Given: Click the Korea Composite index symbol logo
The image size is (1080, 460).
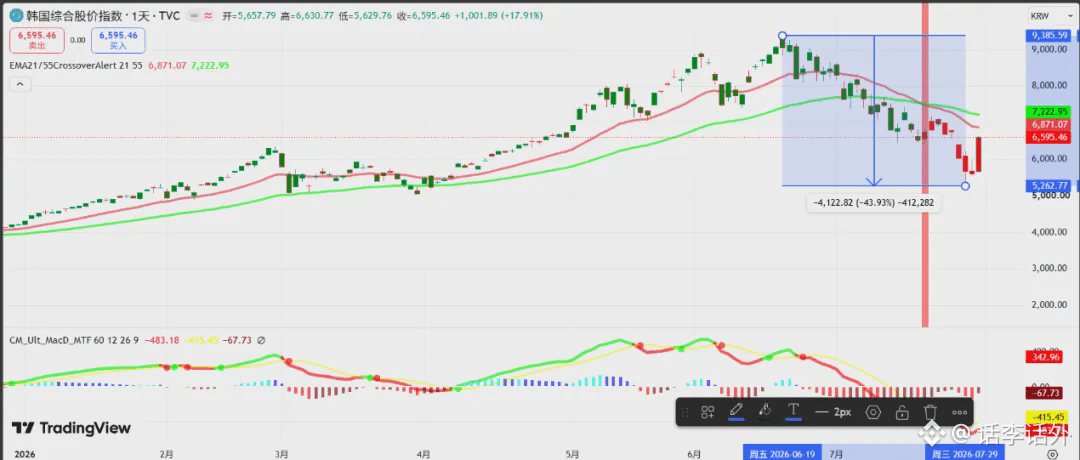Looking at the screenshot, I should tap(16, 14).
